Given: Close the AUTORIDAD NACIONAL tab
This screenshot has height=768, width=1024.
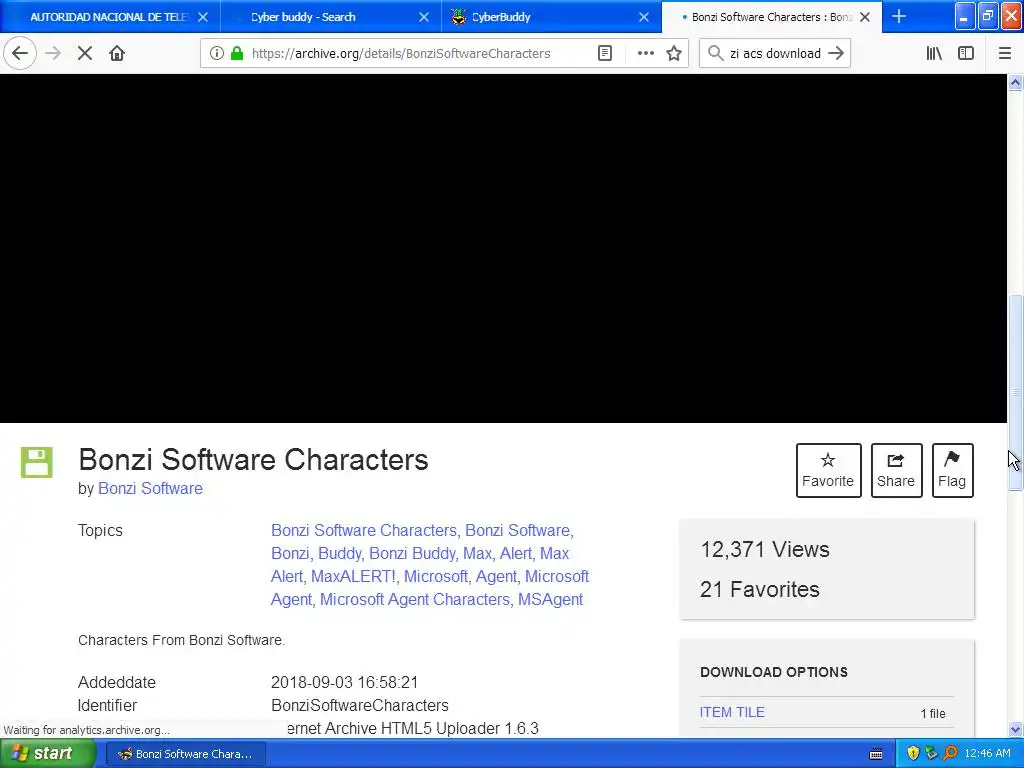Looking at the screenshot, I should tap(203, 17).
